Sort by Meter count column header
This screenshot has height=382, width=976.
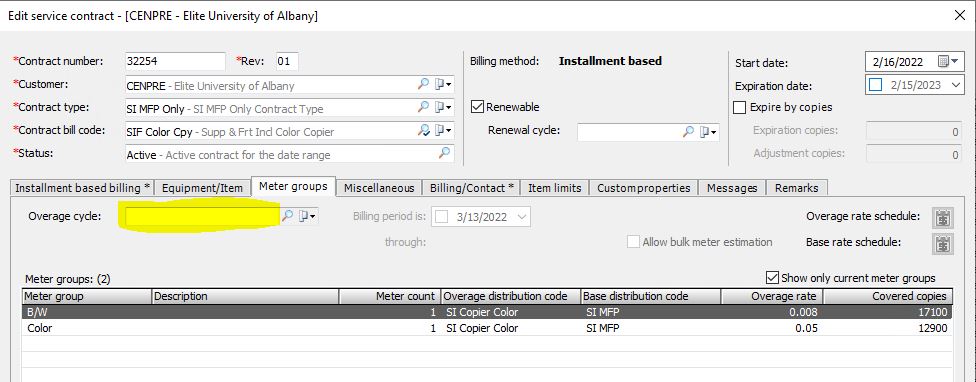tap(390, 296)
